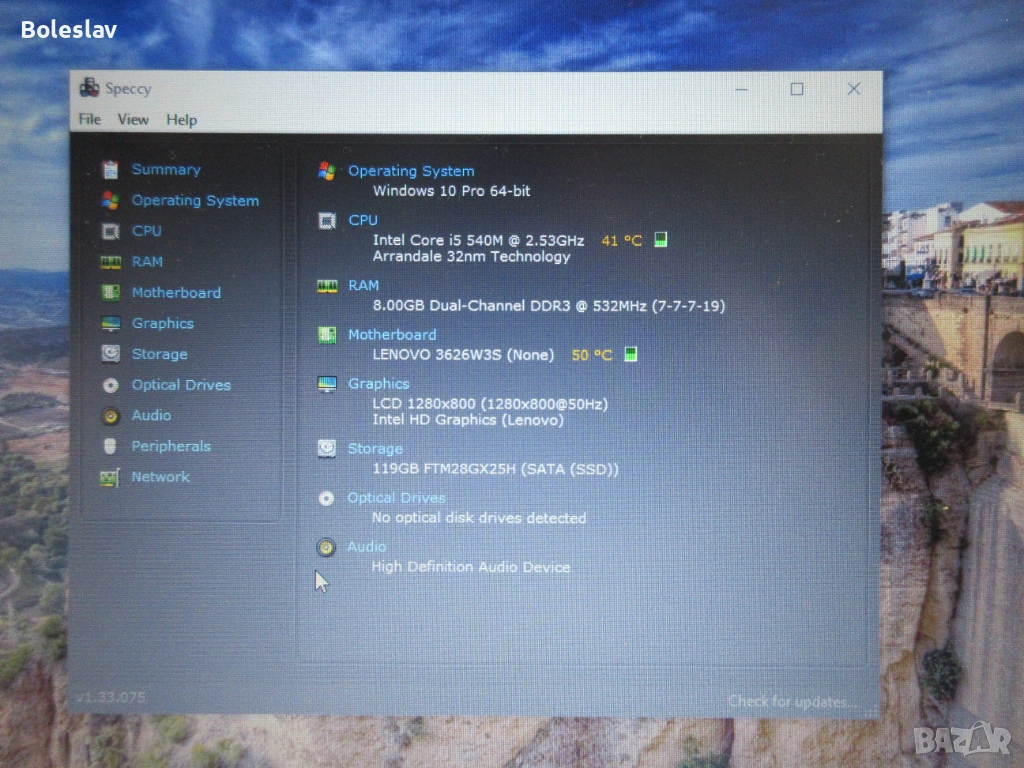Maximize the Speccy window

796,89
